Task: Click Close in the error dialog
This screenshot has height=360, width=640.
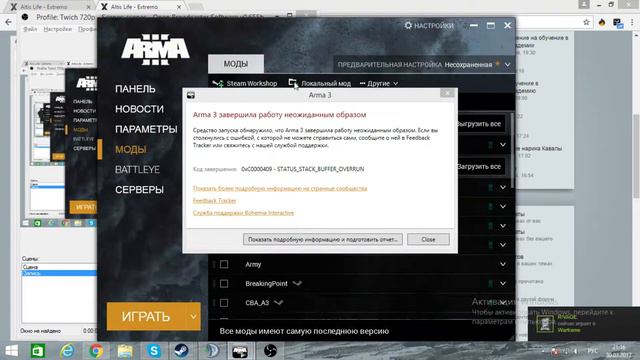Action: pyautogui.click(x=428, y=239)
